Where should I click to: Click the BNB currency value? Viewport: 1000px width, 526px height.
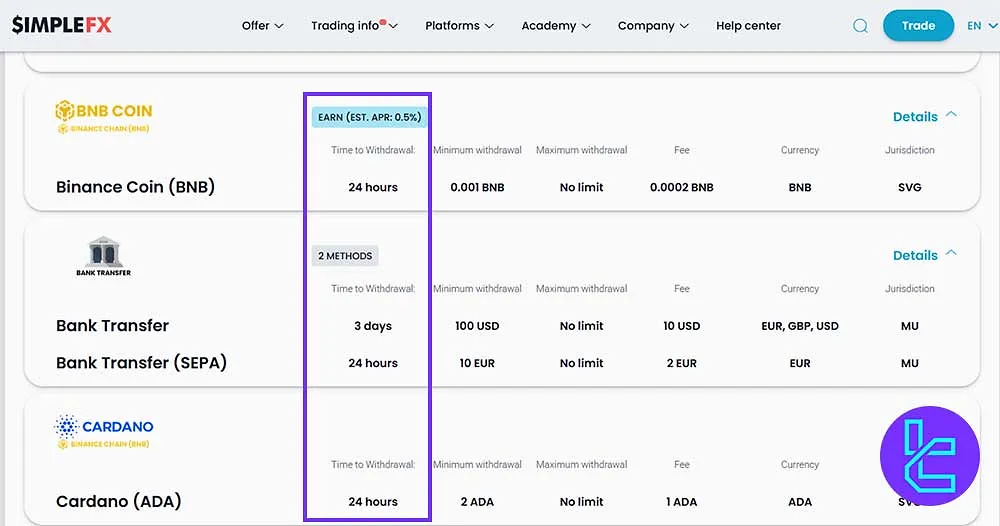[800, 187]
